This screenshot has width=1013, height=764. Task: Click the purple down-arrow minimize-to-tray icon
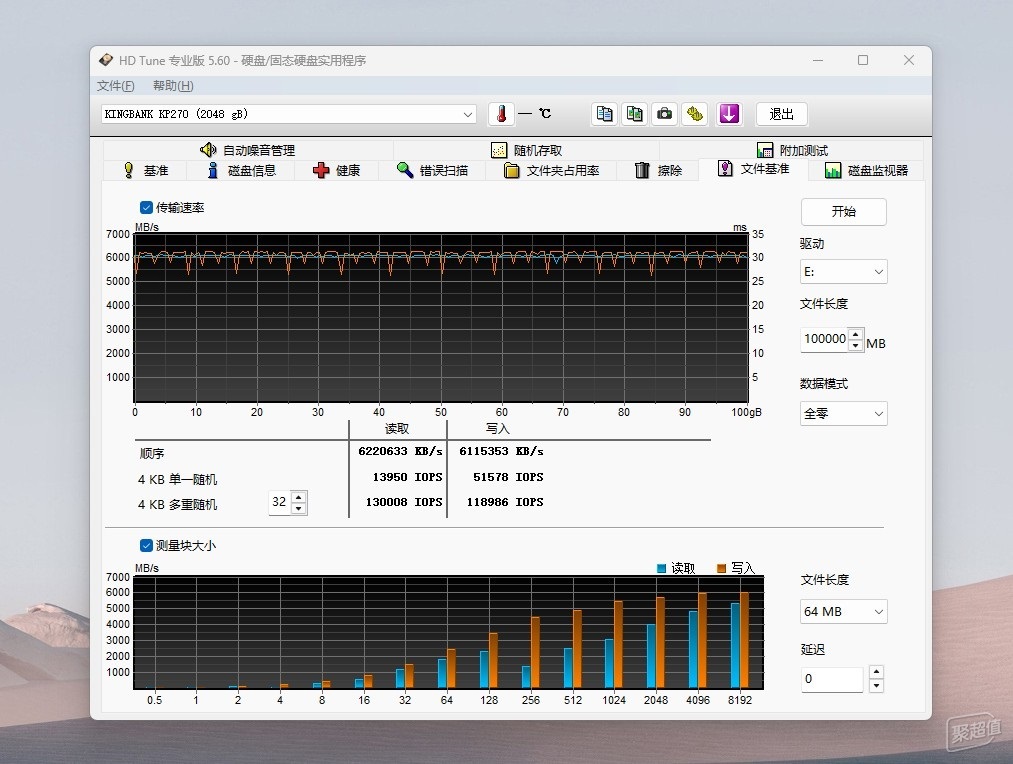click(729, 114)
